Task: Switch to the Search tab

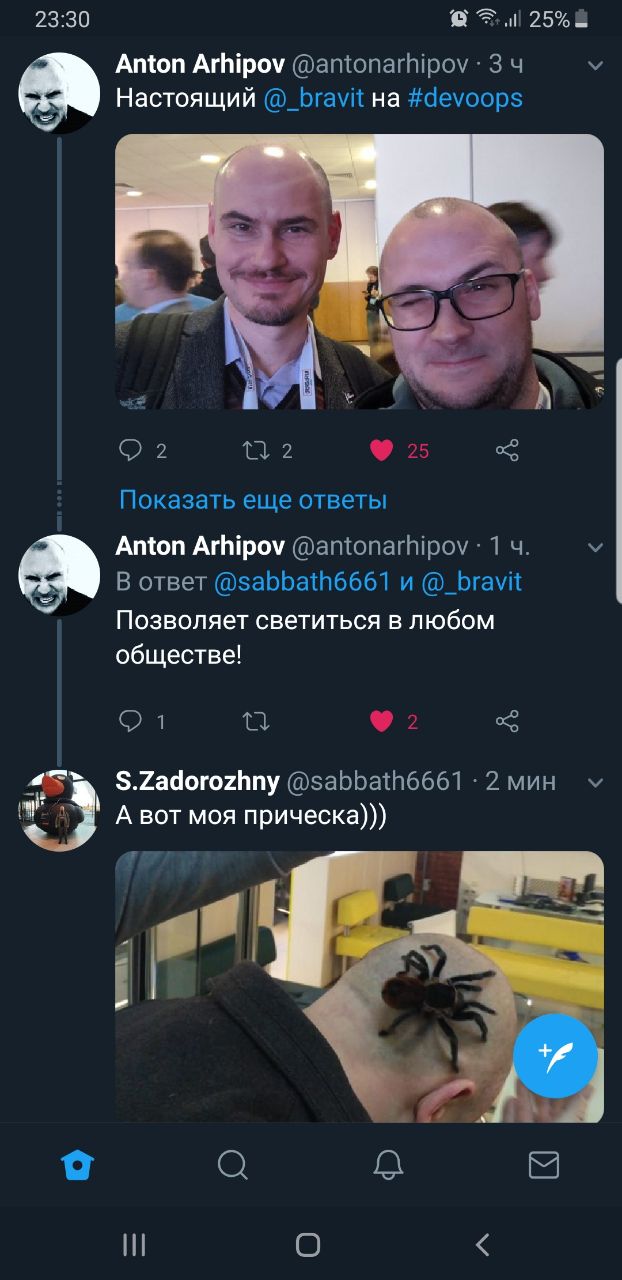Action: tap(232, 1164)
